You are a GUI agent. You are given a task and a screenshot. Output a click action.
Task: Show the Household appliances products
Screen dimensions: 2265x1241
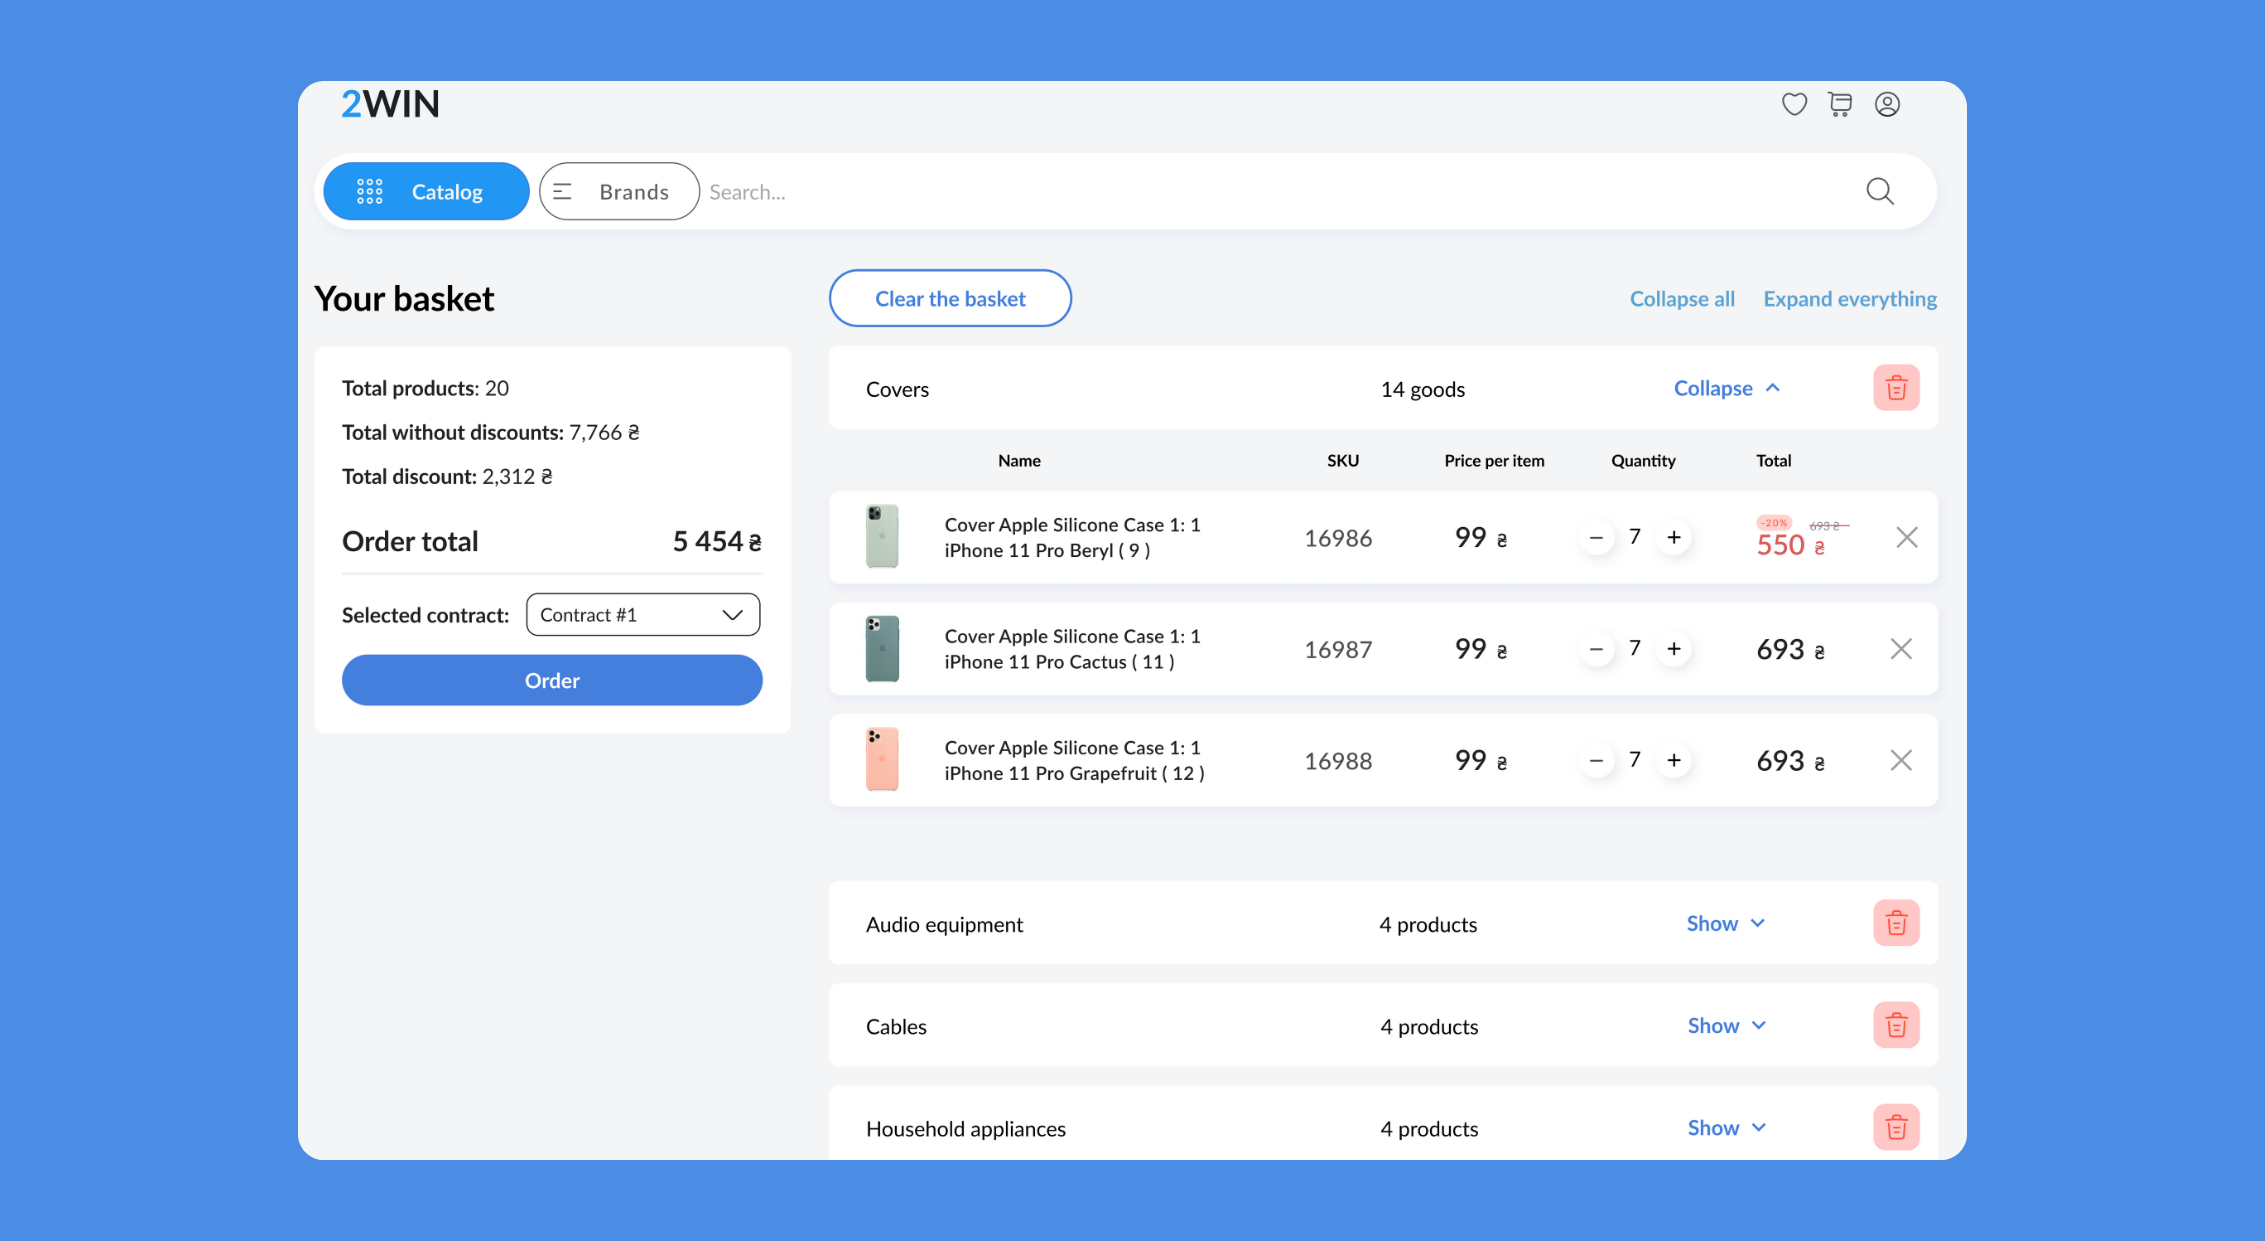pyautogui.click(x=1727, y=1127)
